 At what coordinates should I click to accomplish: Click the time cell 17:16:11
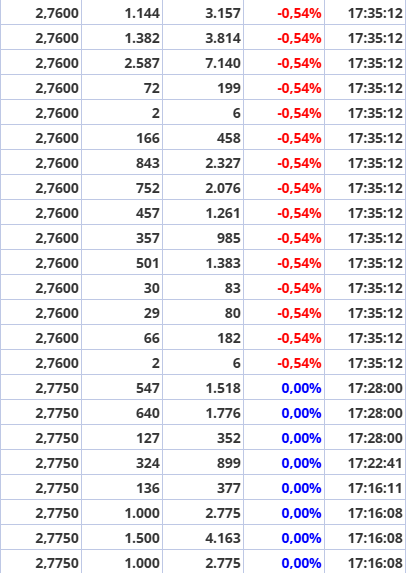365,487
